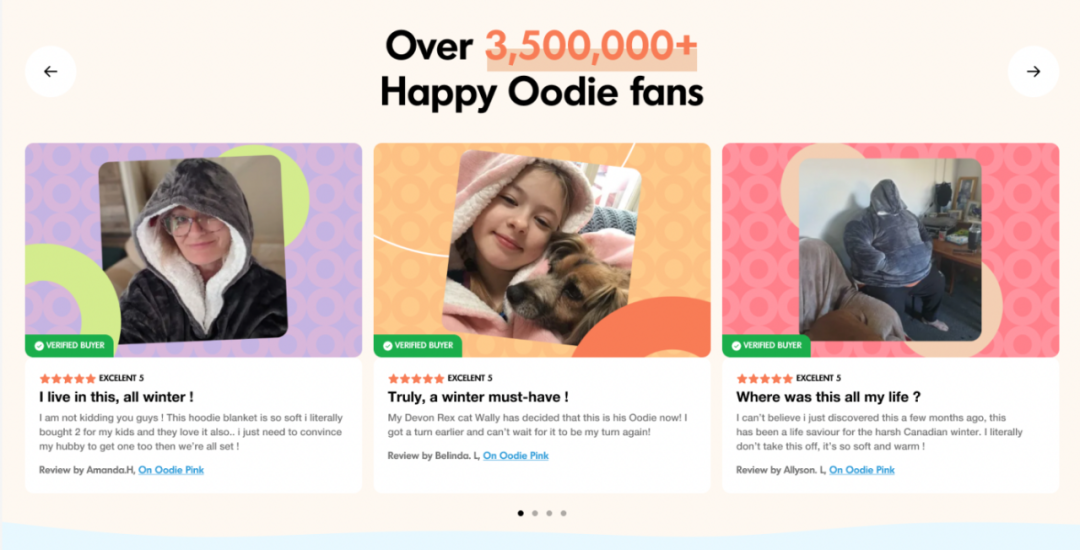Open photo of woman in grey Oodie
This screenshot has width=1080, height=550.
193,249
